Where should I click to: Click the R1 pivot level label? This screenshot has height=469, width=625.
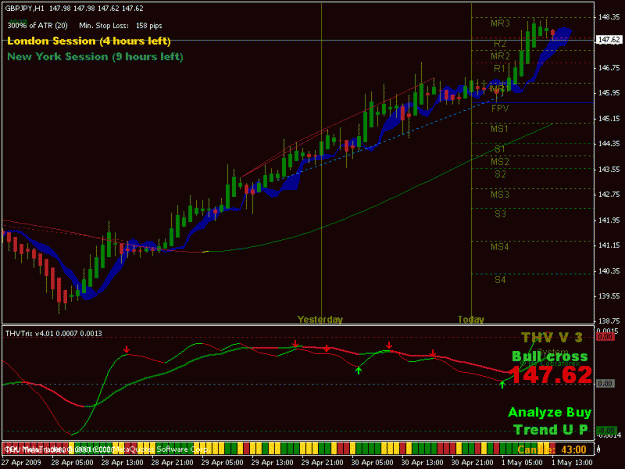click(499, 69)
